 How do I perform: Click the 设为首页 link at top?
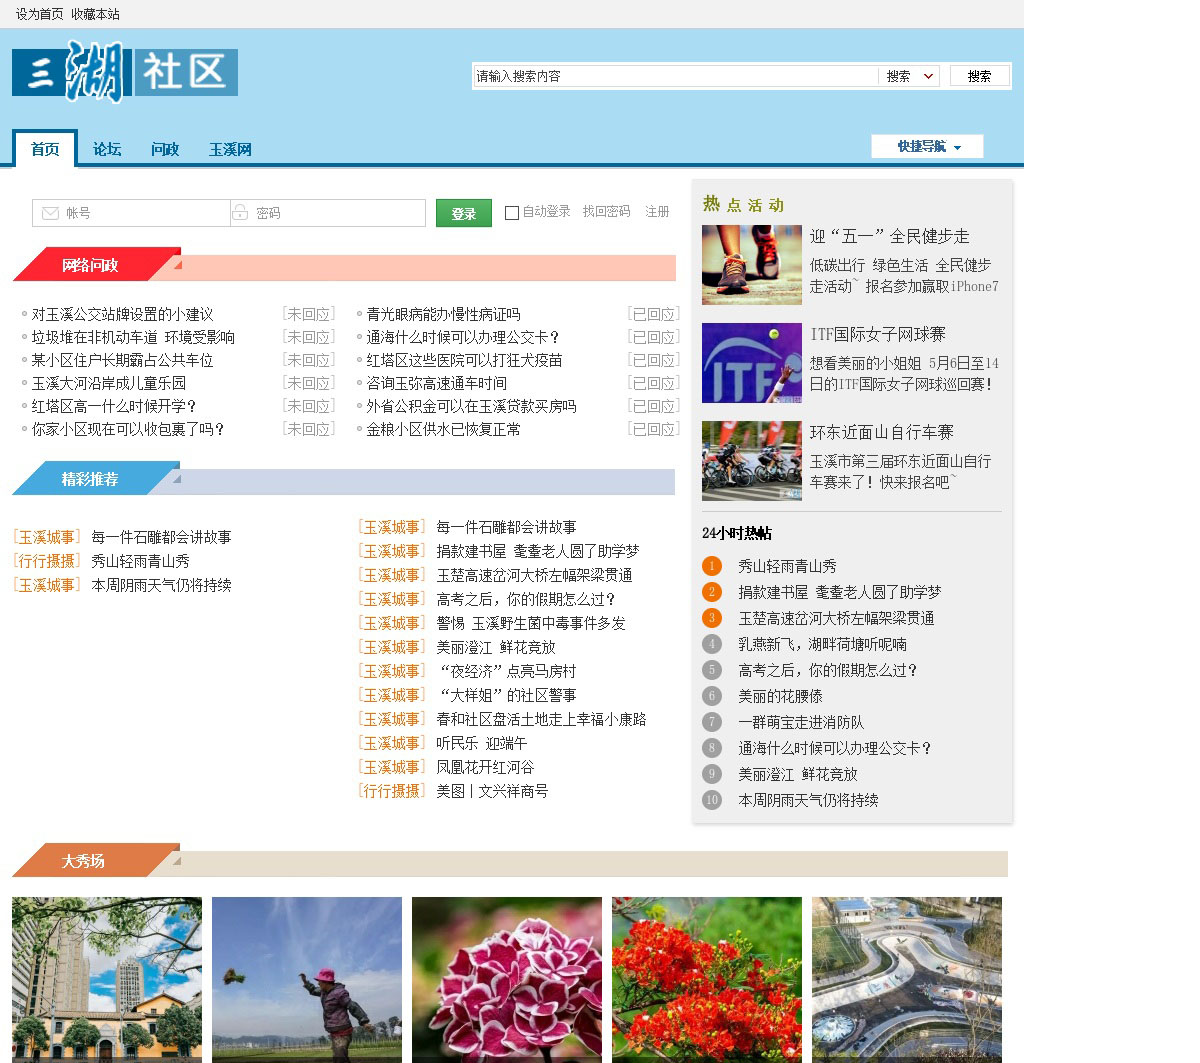[x=39, y=14]
